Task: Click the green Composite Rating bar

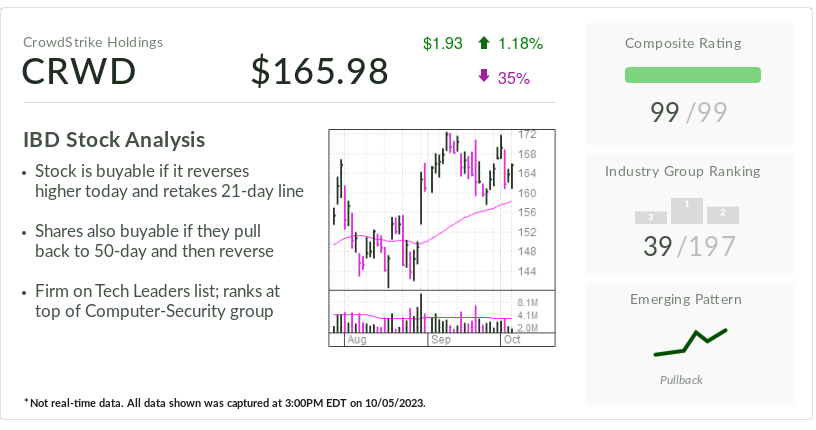Action: (x=692, y=75)
